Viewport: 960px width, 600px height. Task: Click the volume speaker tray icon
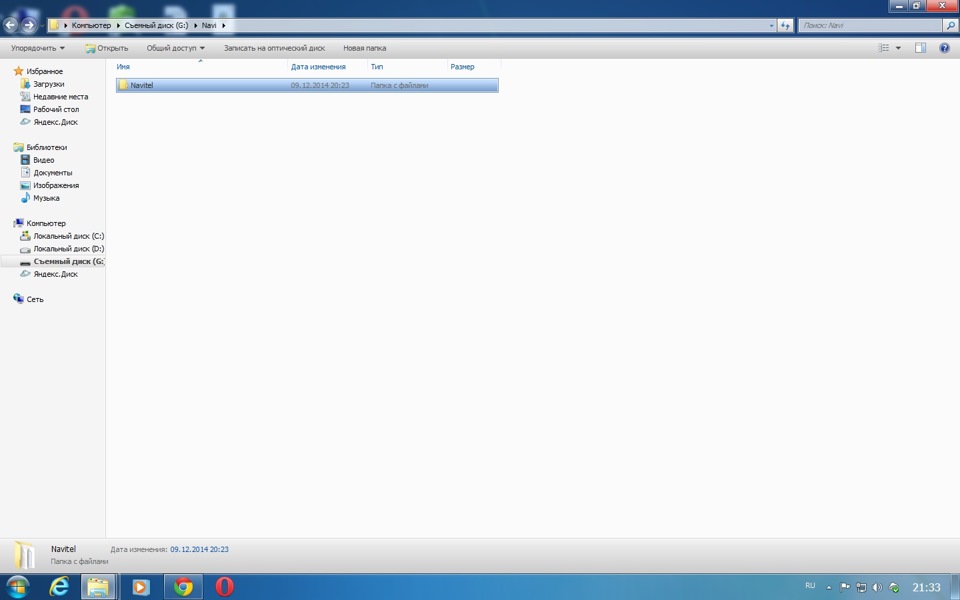coord(877,587)
